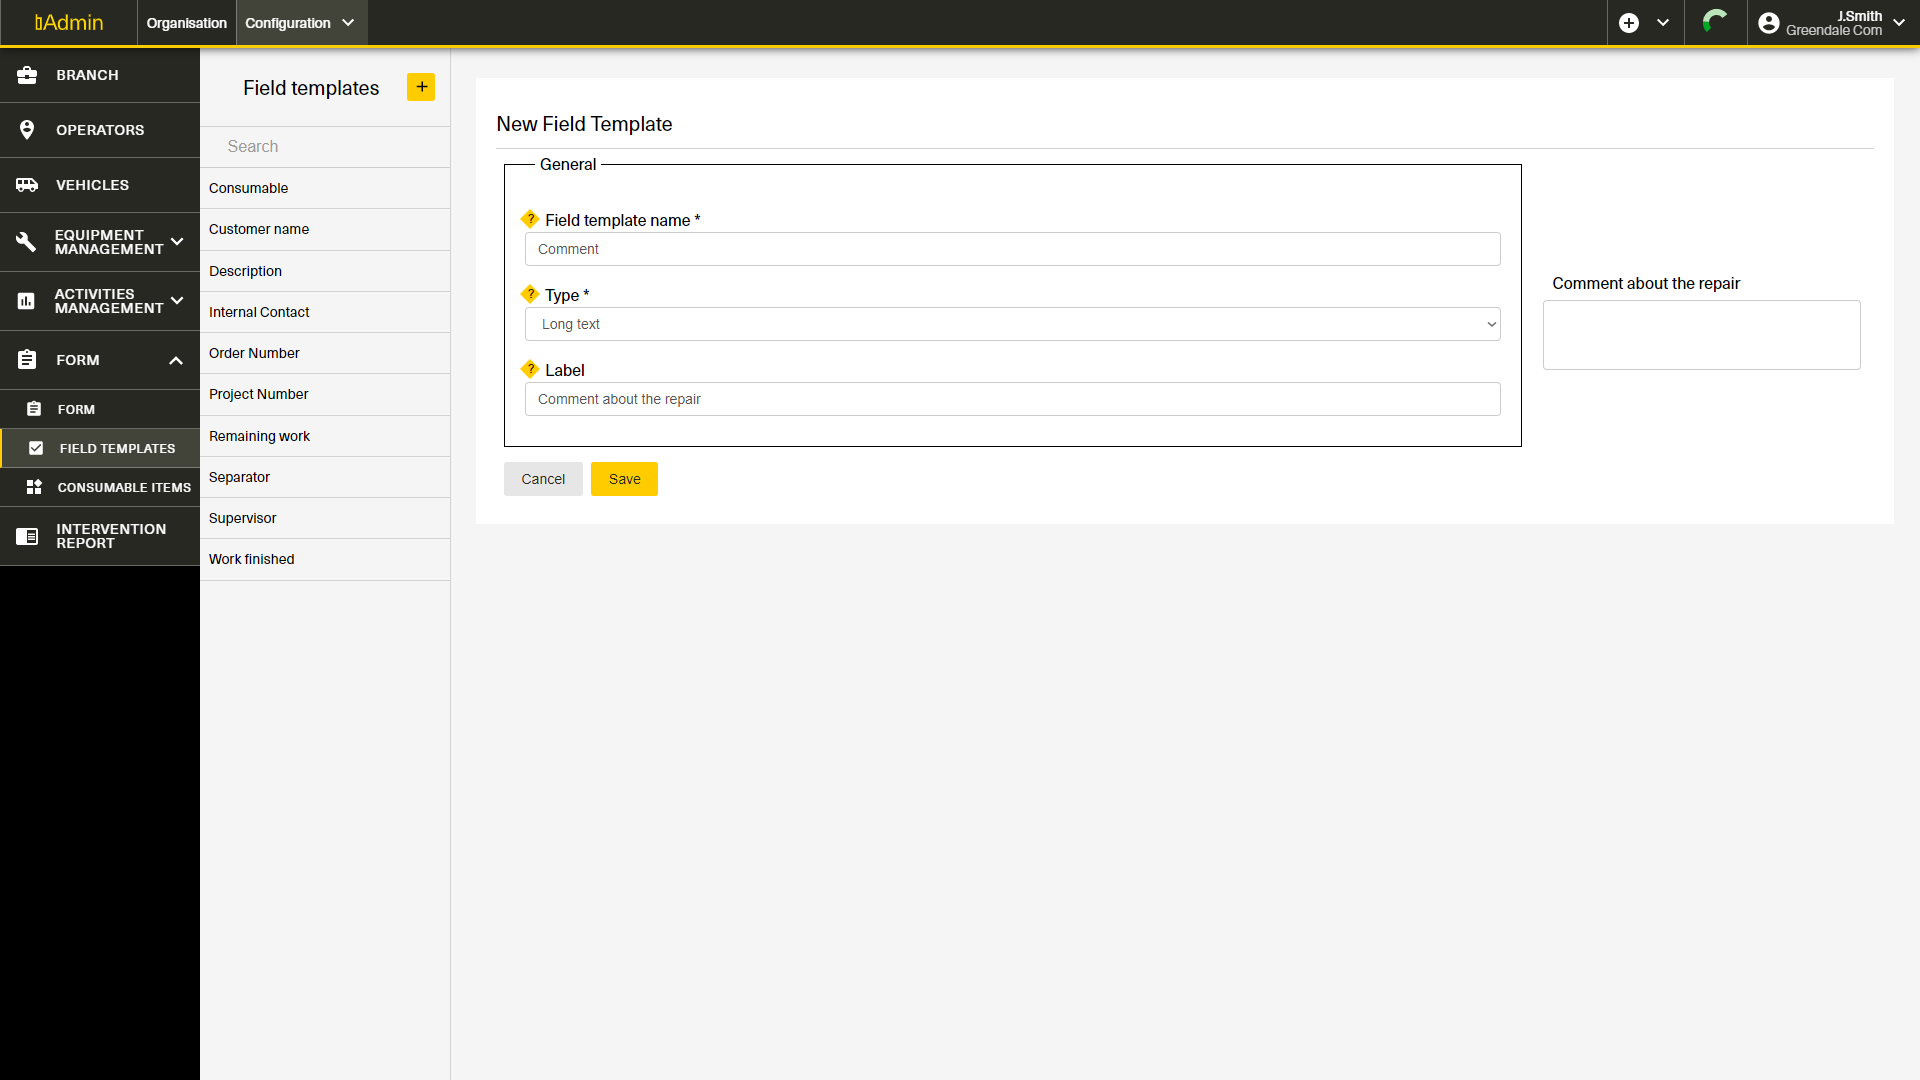Viewport: 1920px width, 1080px height.
Task: Save the new field template
Action: [624, 479]
